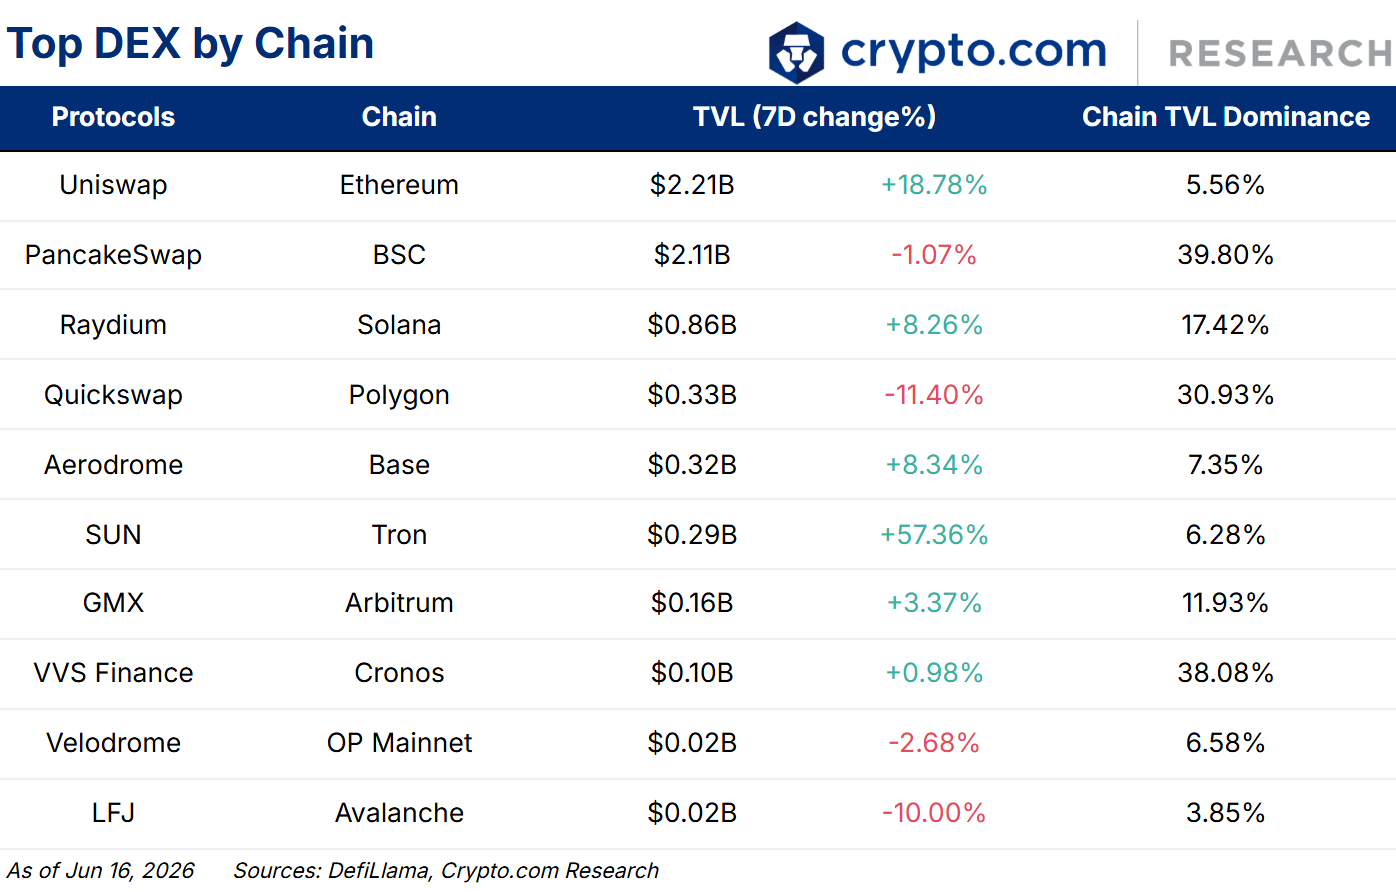Click the crypto.com wordmark text

click(x=974, y=50)
